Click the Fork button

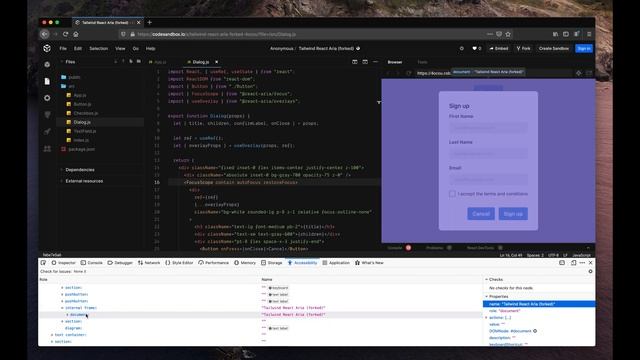pyautogui.click(x=523, y=49)
